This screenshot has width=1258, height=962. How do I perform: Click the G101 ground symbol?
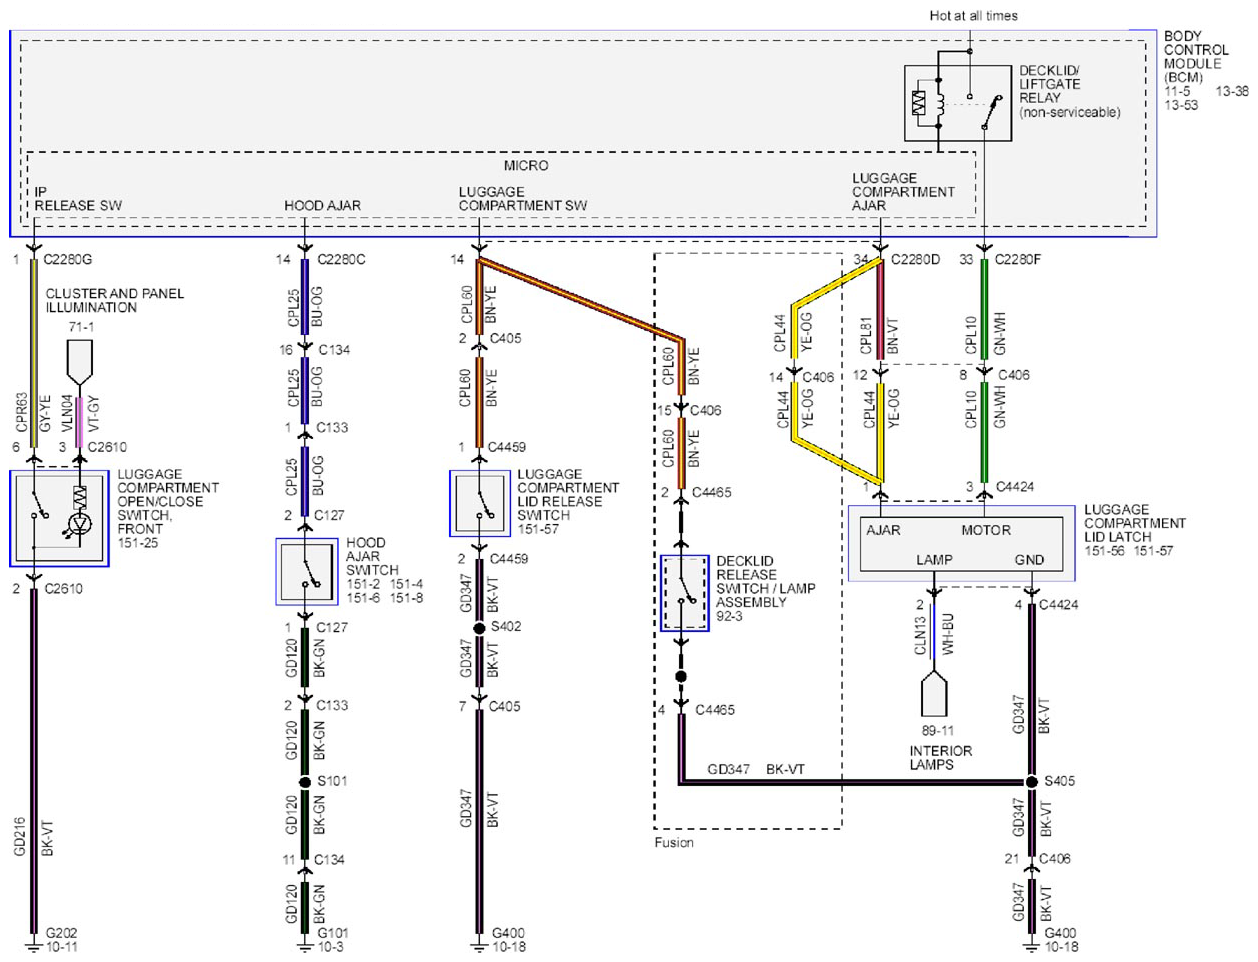coord(305,939)
